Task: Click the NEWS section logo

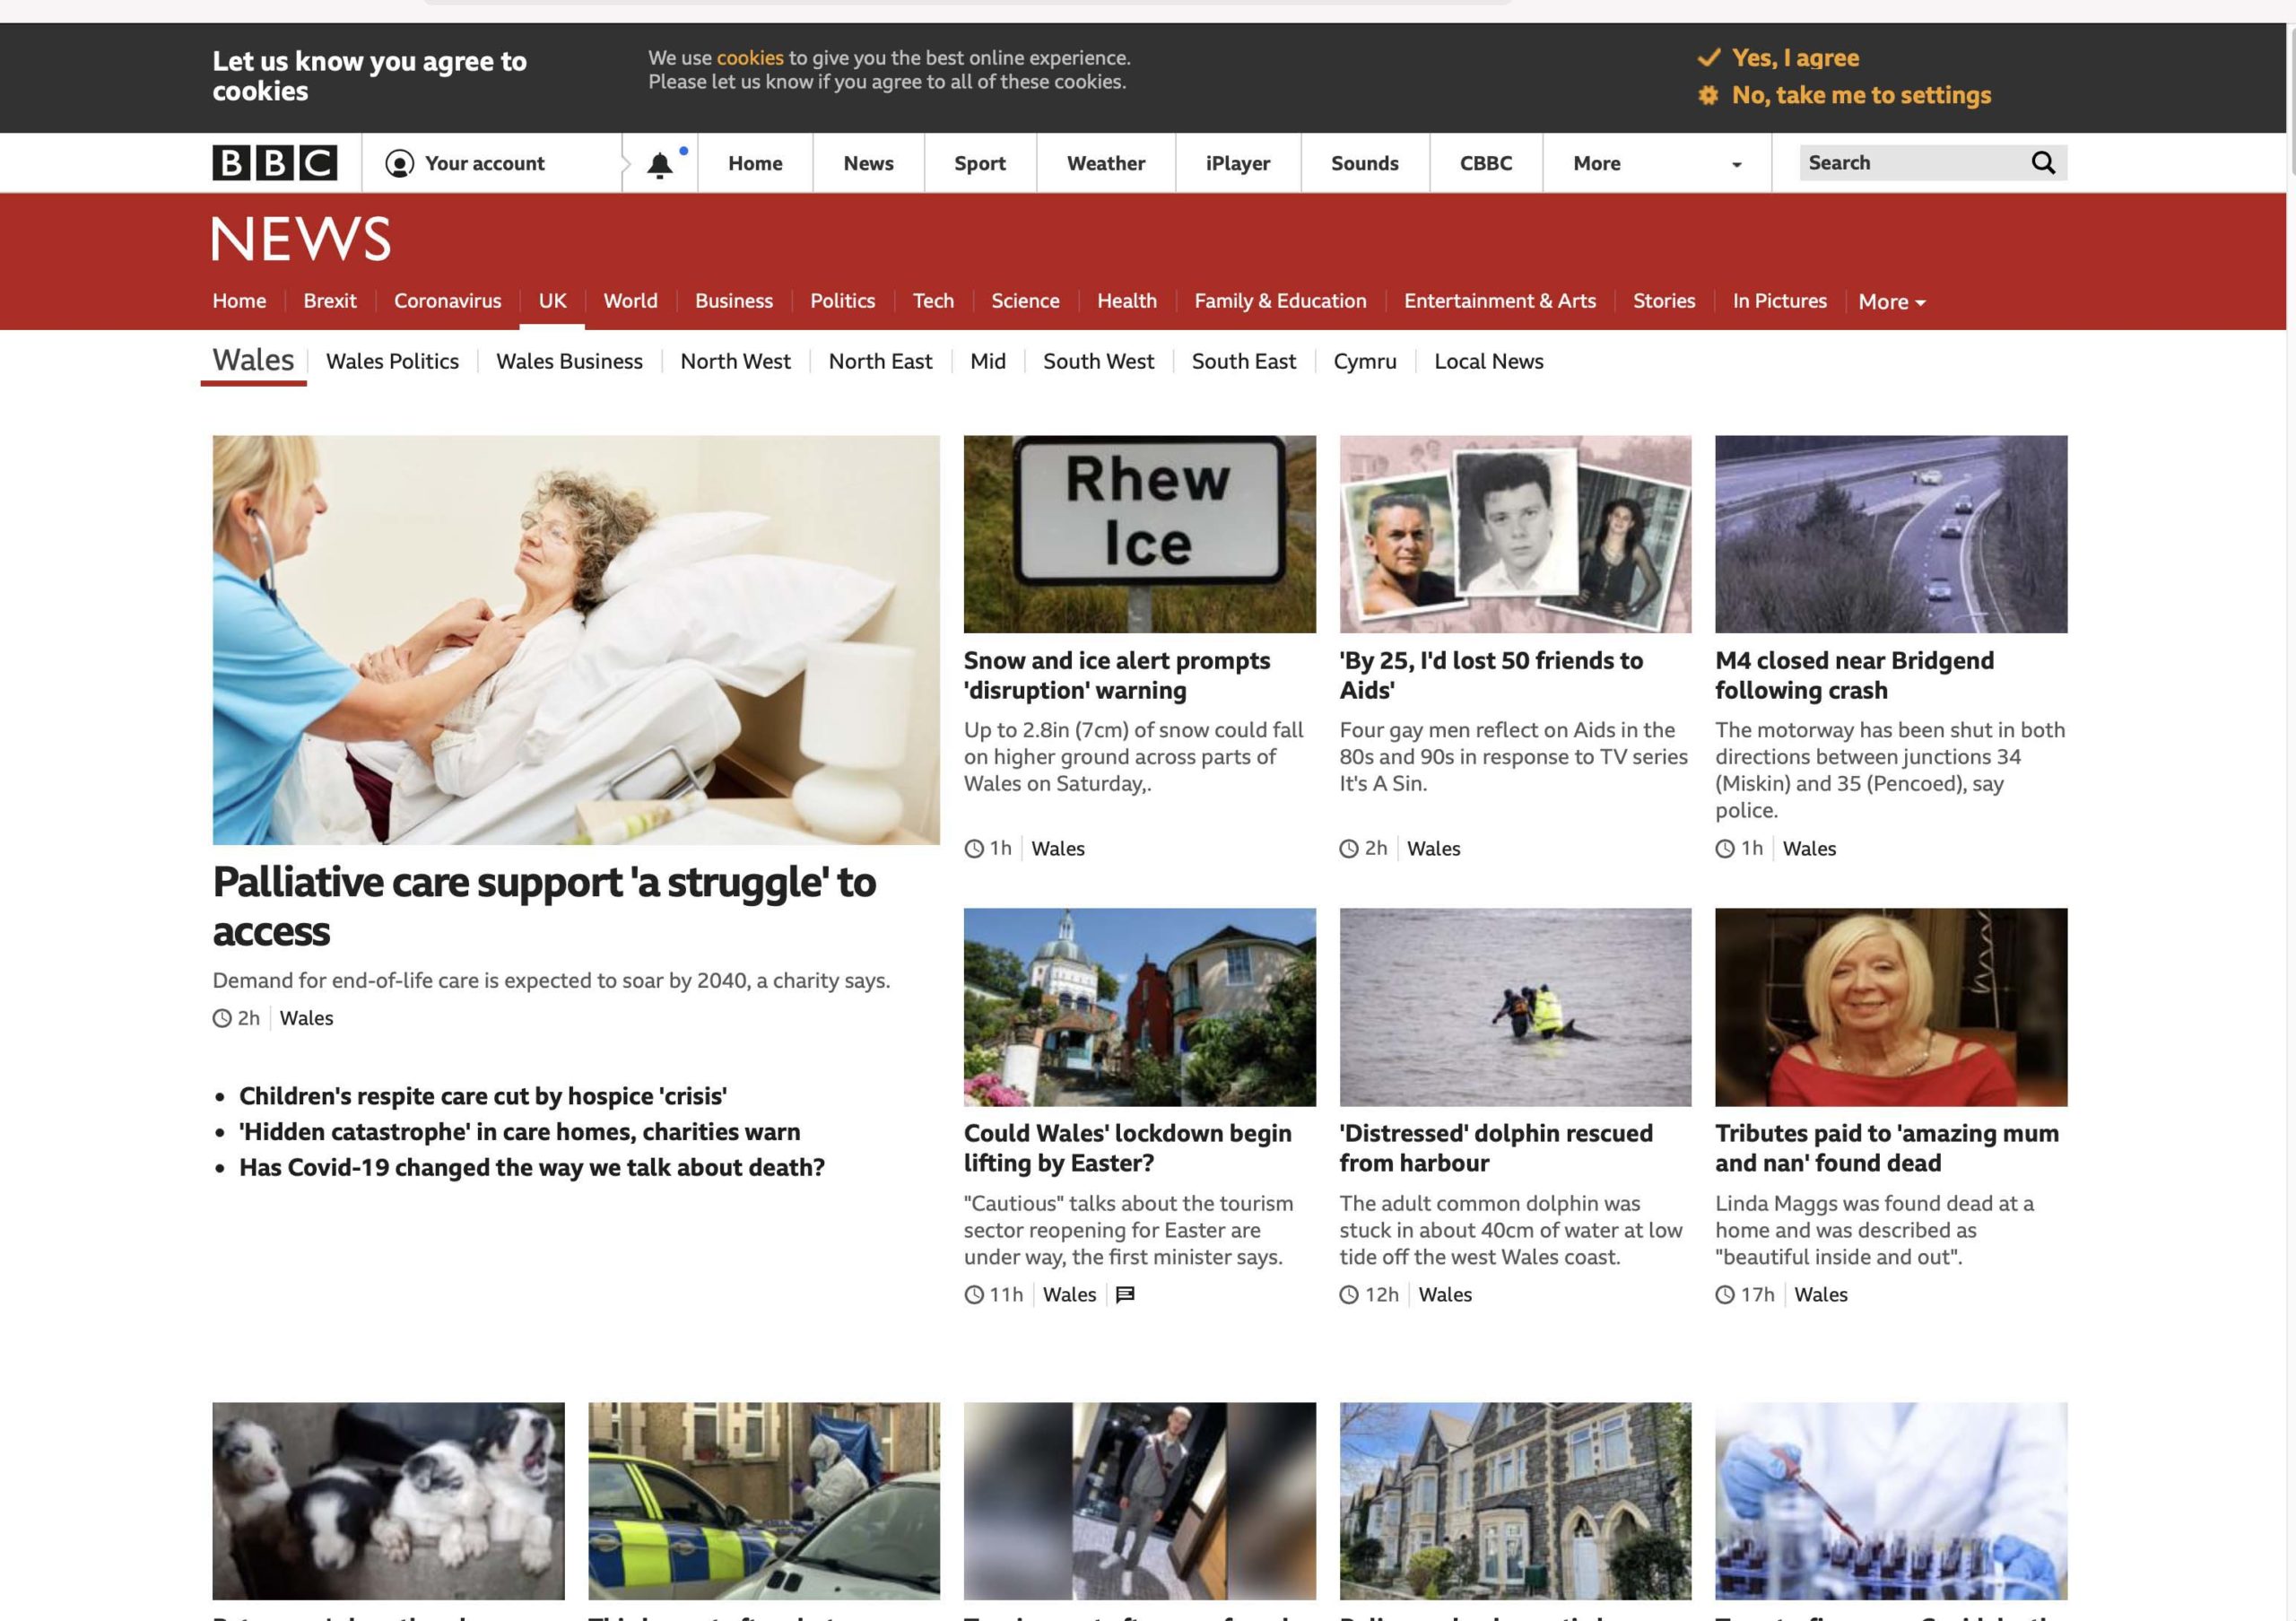Action: click(x=301, y=239)
